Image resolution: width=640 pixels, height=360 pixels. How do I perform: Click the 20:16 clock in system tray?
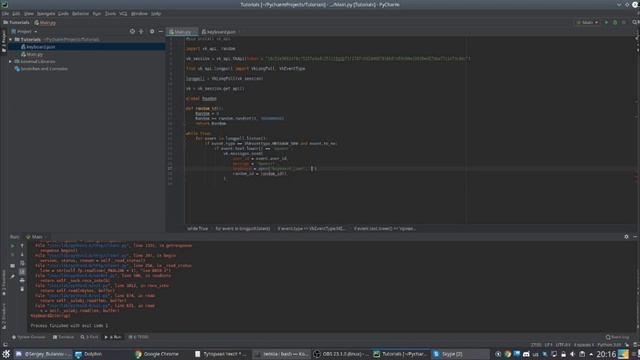(606, 354)
